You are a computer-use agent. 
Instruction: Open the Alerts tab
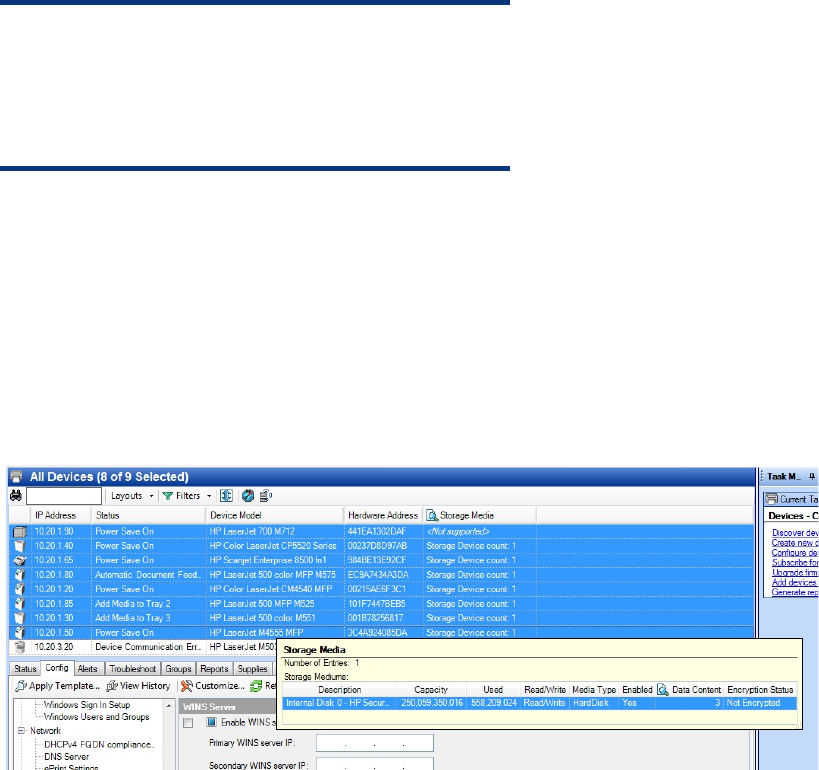tap(88, 669)
